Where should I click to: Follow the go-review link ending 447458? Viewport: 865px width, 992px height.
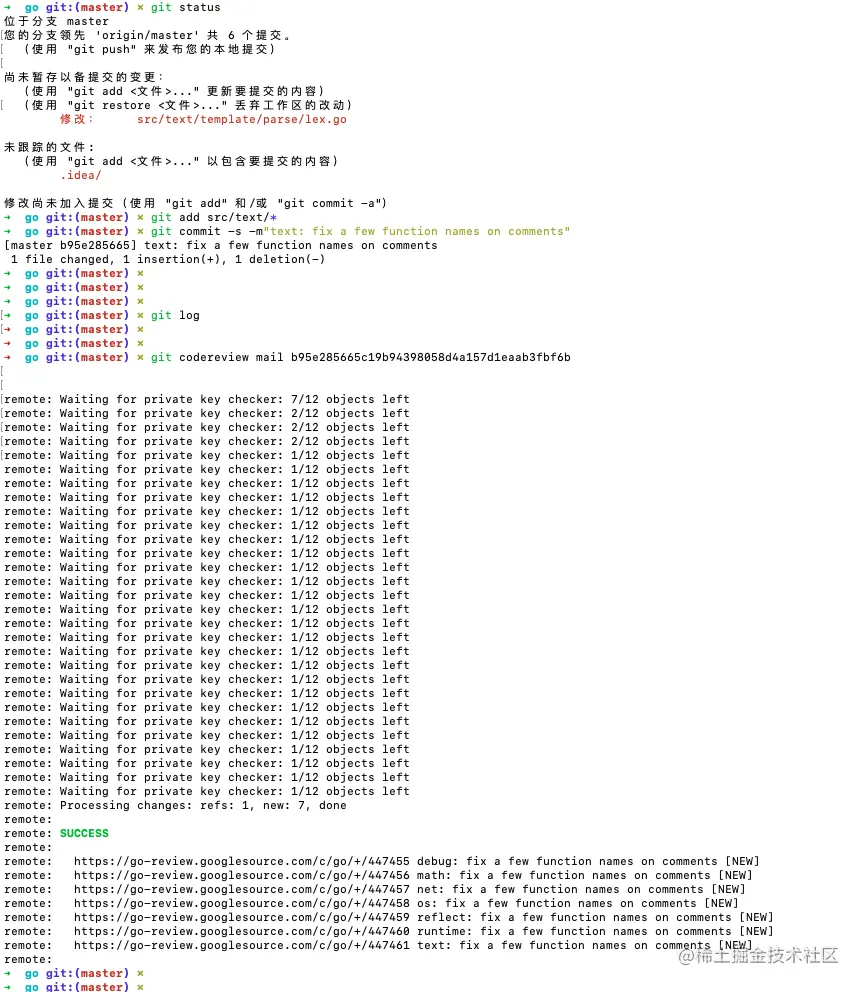[242, 903]
